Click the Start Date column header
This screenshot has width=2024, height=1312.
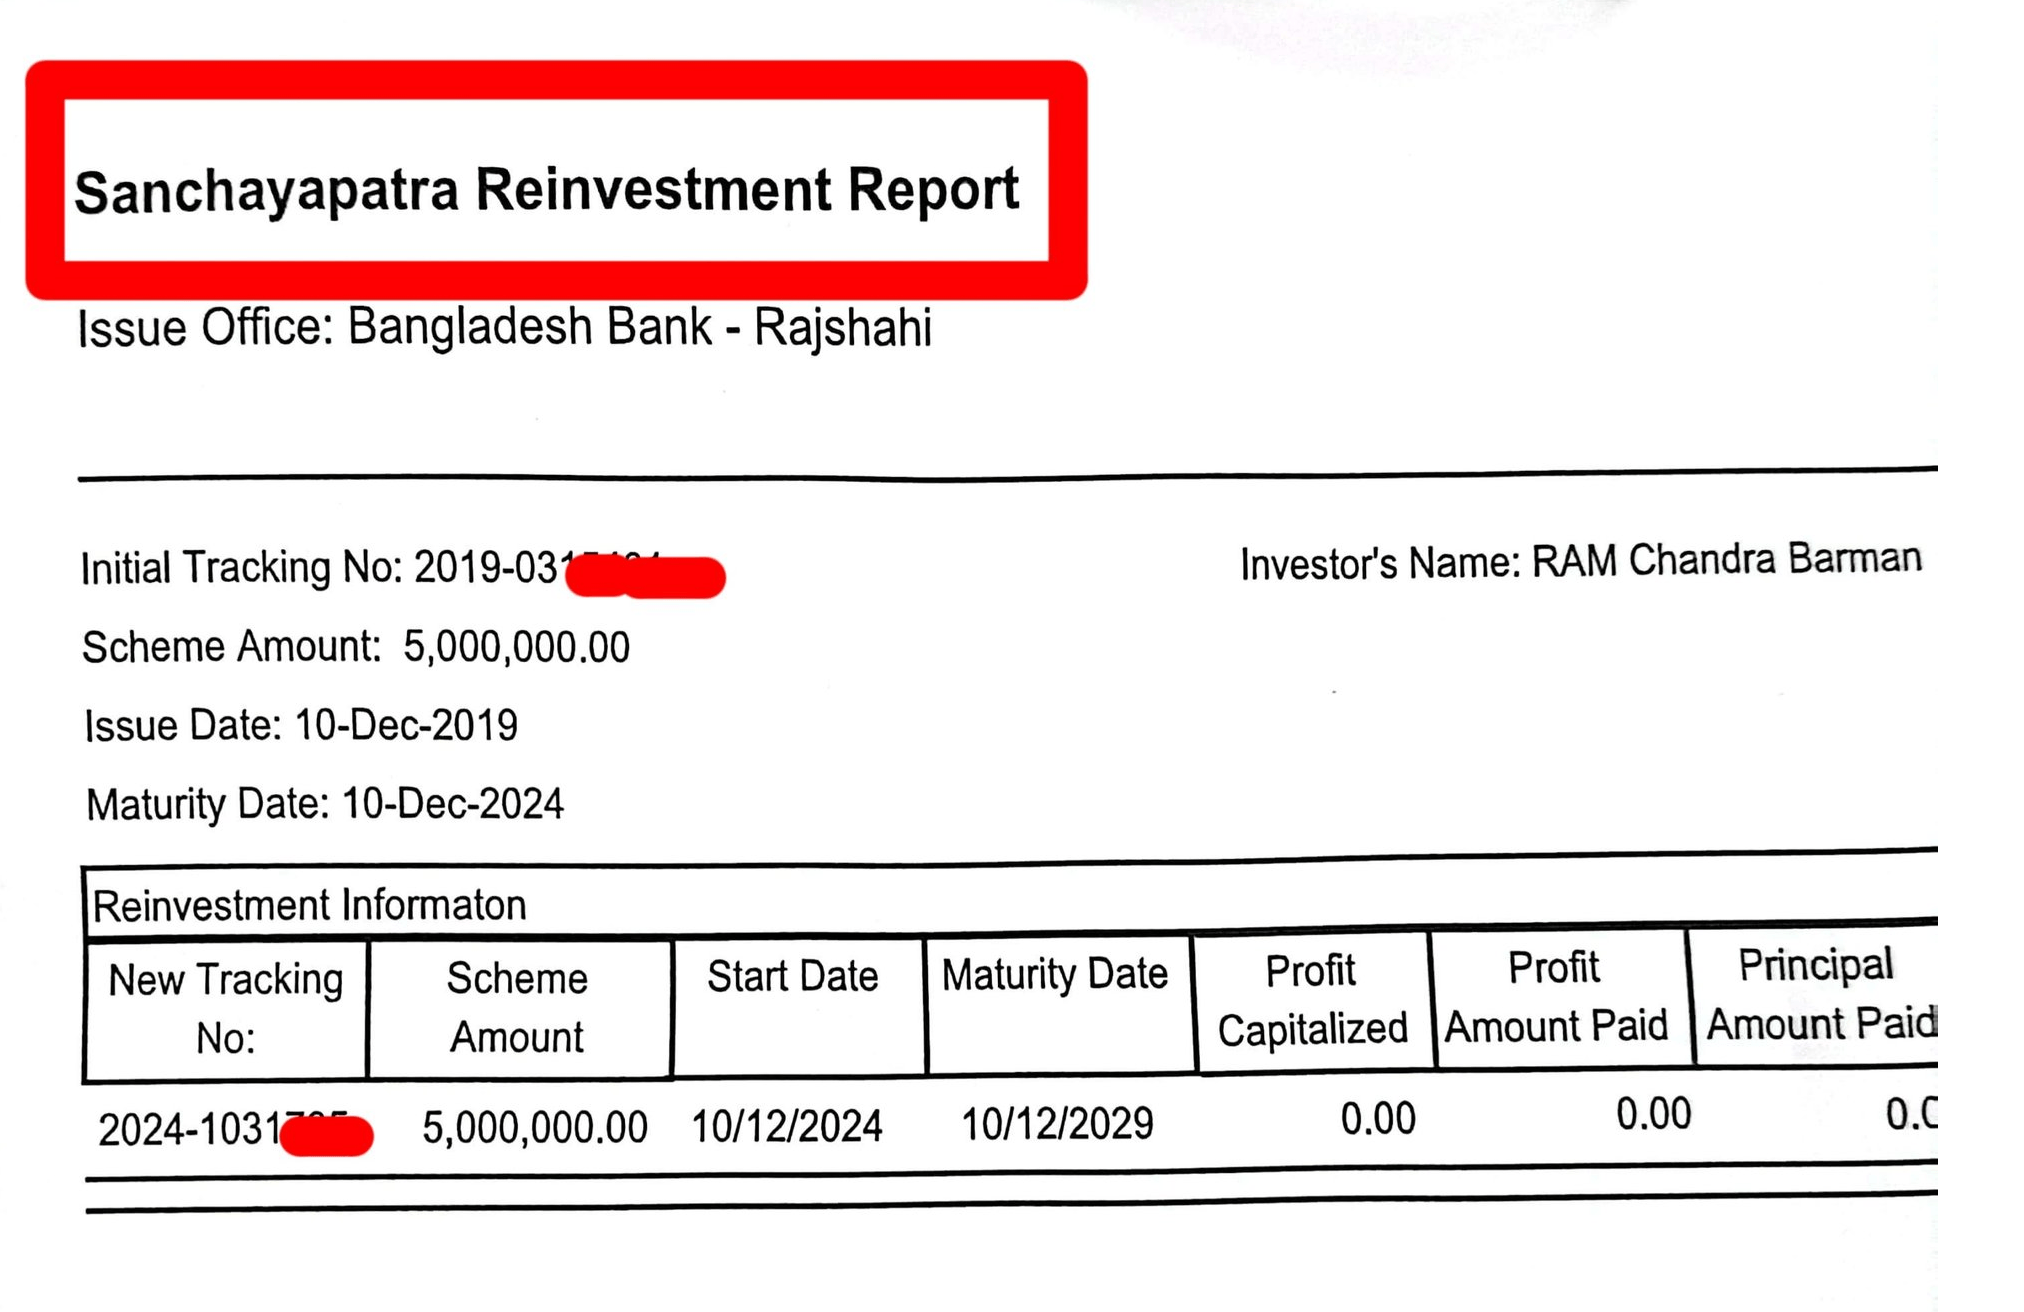coord(793,976)
